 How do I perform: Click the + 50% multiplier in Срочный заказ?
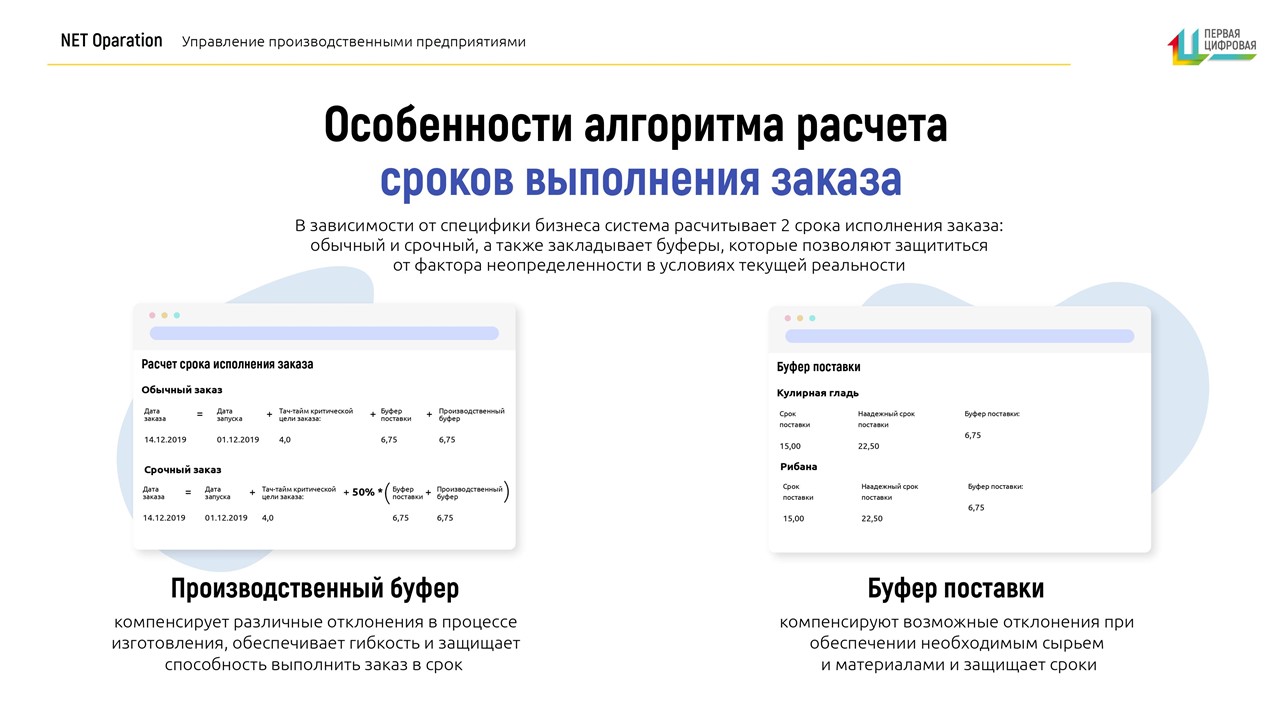pyautogui.click(x=360, y=492)
